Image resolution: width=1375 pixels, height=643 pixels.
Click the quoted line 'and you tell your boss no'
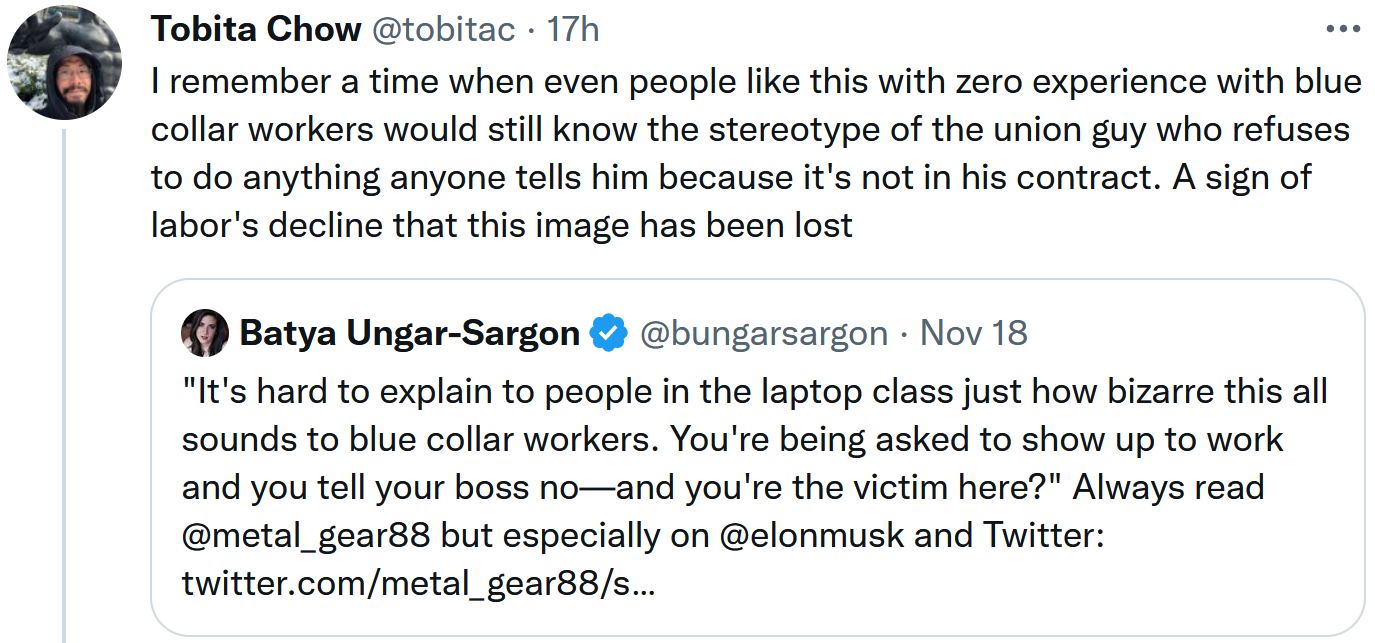722,487
